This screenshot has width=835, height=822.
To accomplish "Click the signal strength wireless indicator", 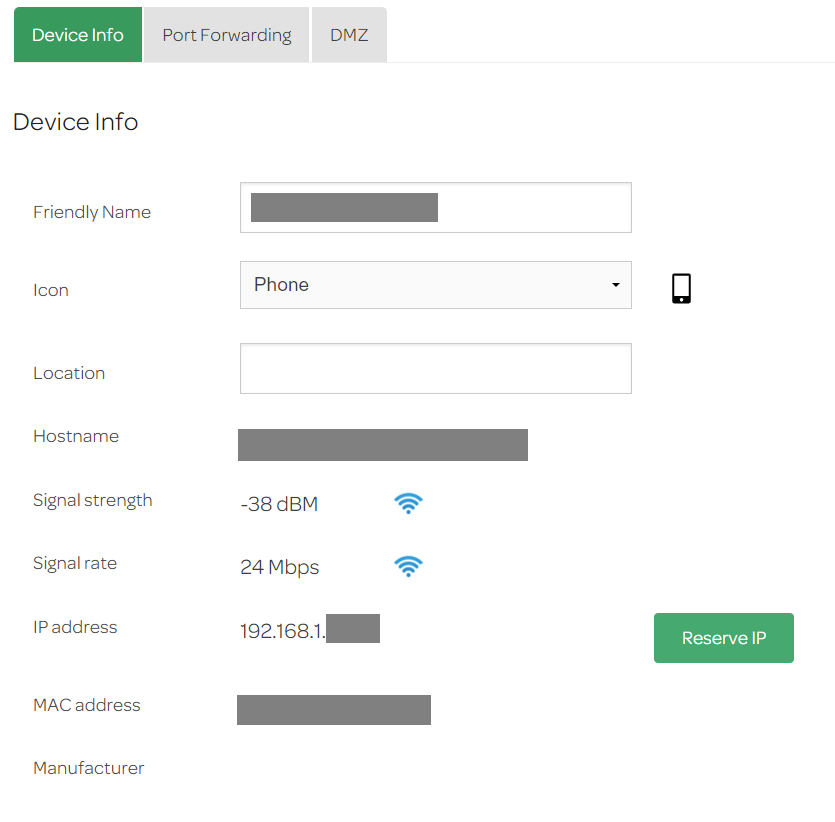I will pyautogui.click(x=408, y=503).
